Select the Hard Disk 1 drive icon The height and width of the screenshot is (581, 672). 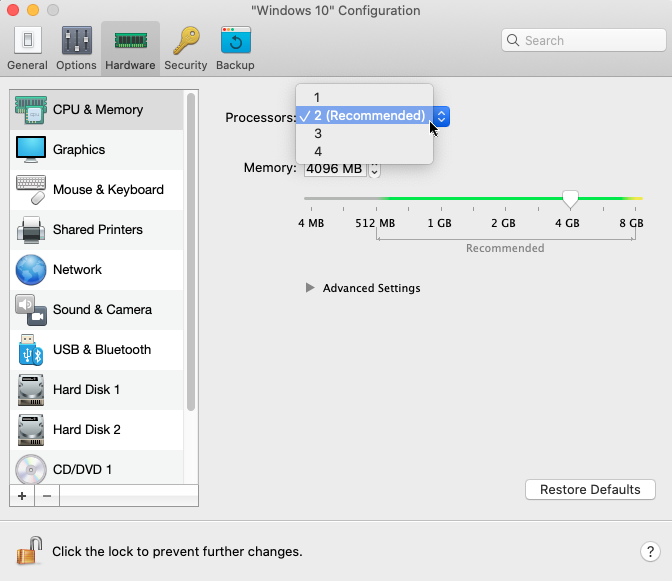click(x=31, y=390)
